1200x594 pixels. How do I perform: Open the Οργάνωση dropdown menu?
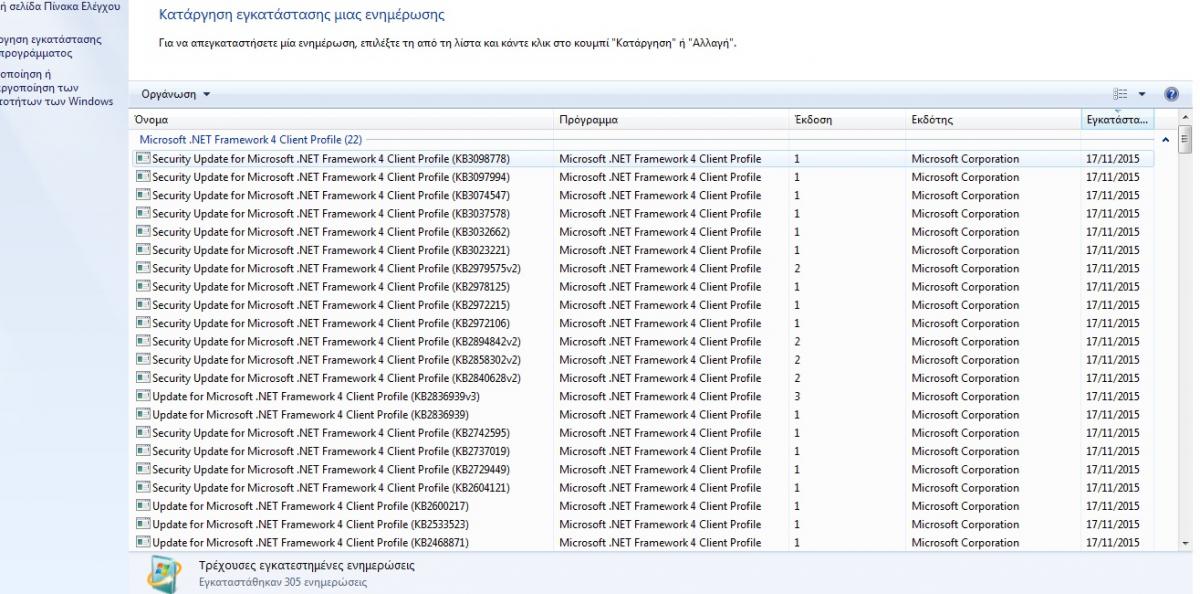point(176,94)
